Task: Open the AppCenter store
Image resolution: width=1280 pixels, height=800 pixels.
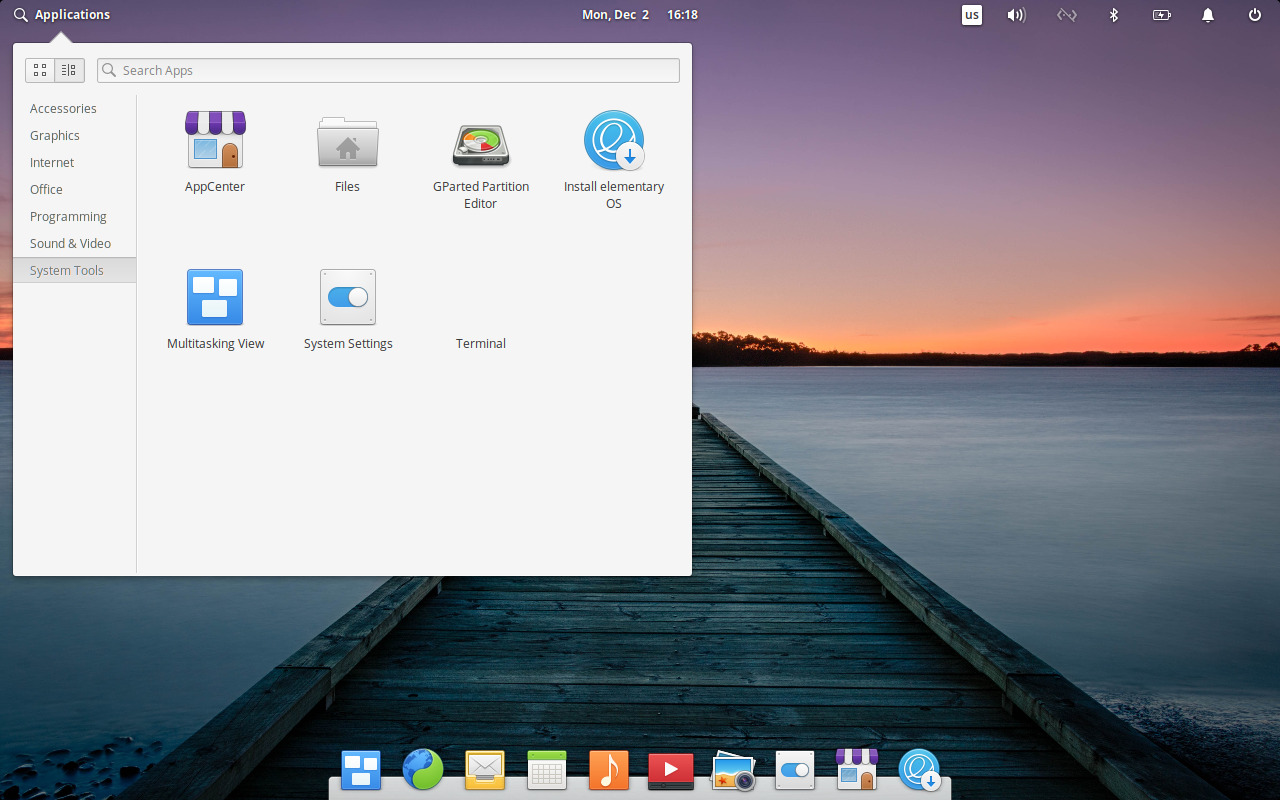Action: click(x=214, y=140)
